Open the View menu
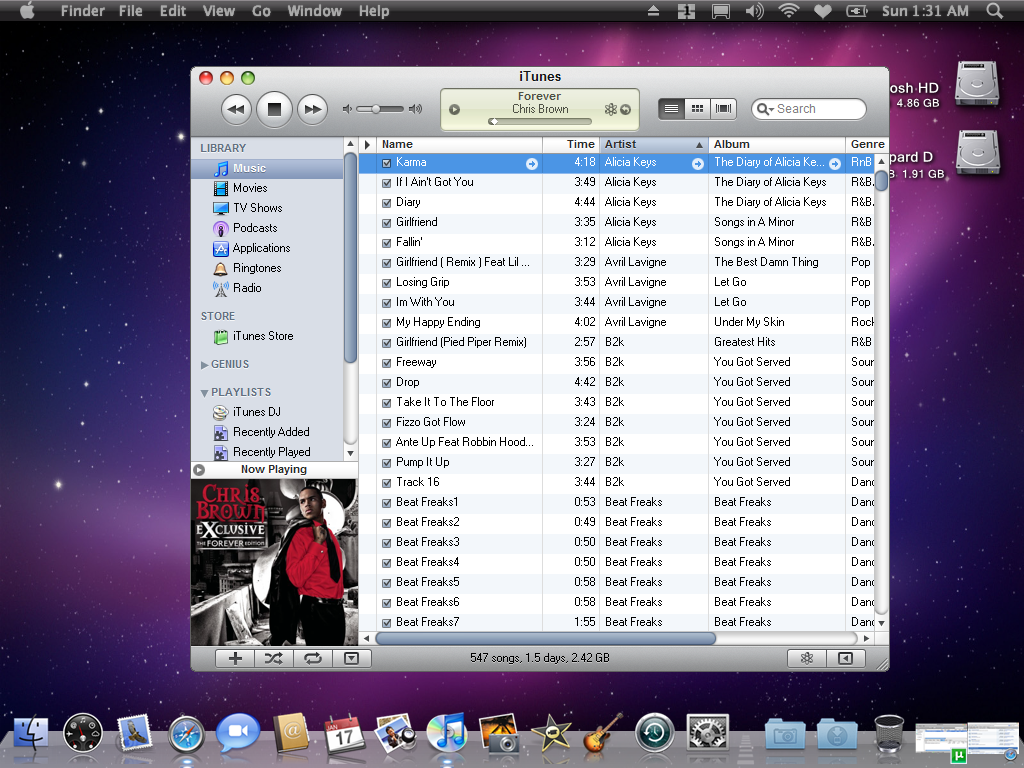The image size is (1024, 768). point(218,11)
